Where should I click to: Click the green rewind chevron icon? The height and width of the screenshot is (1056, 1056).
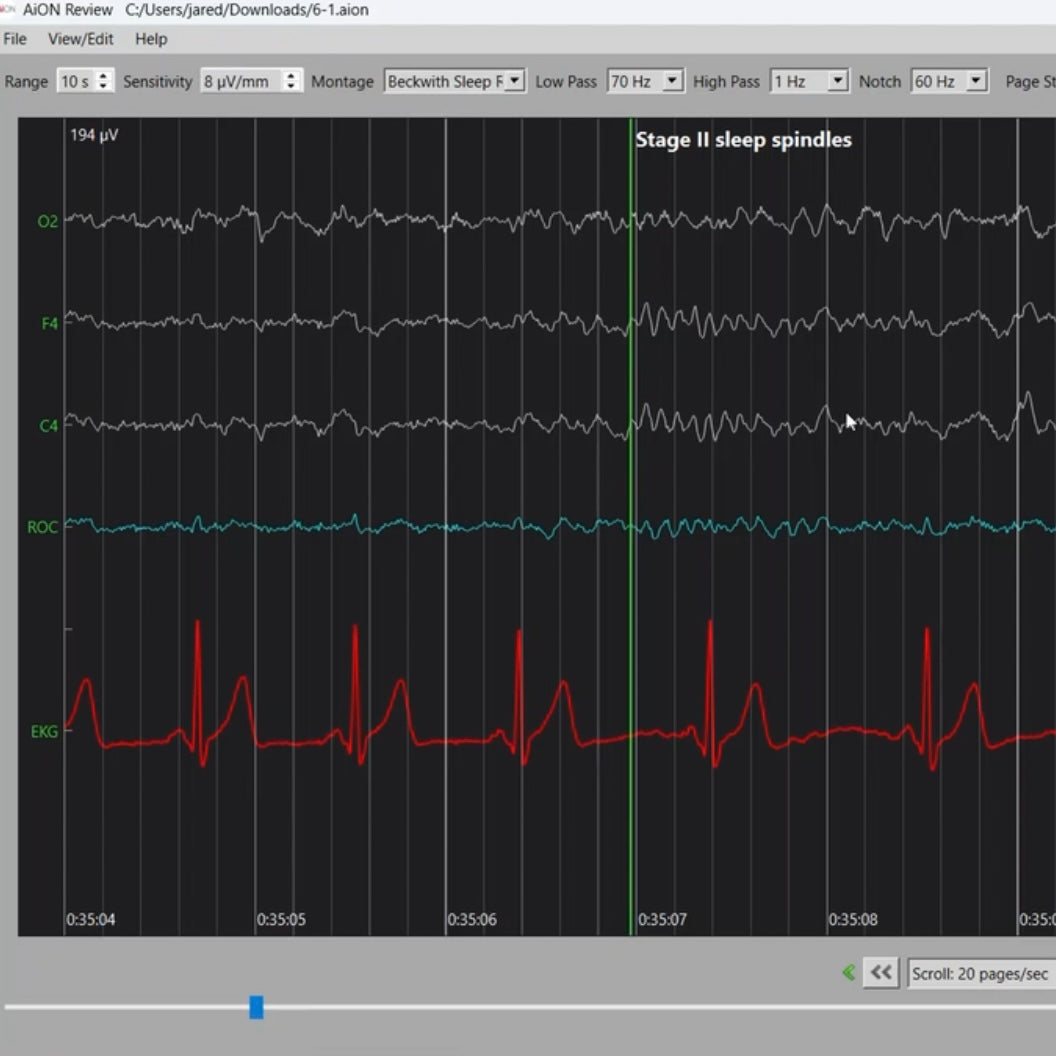coord(848,972)
